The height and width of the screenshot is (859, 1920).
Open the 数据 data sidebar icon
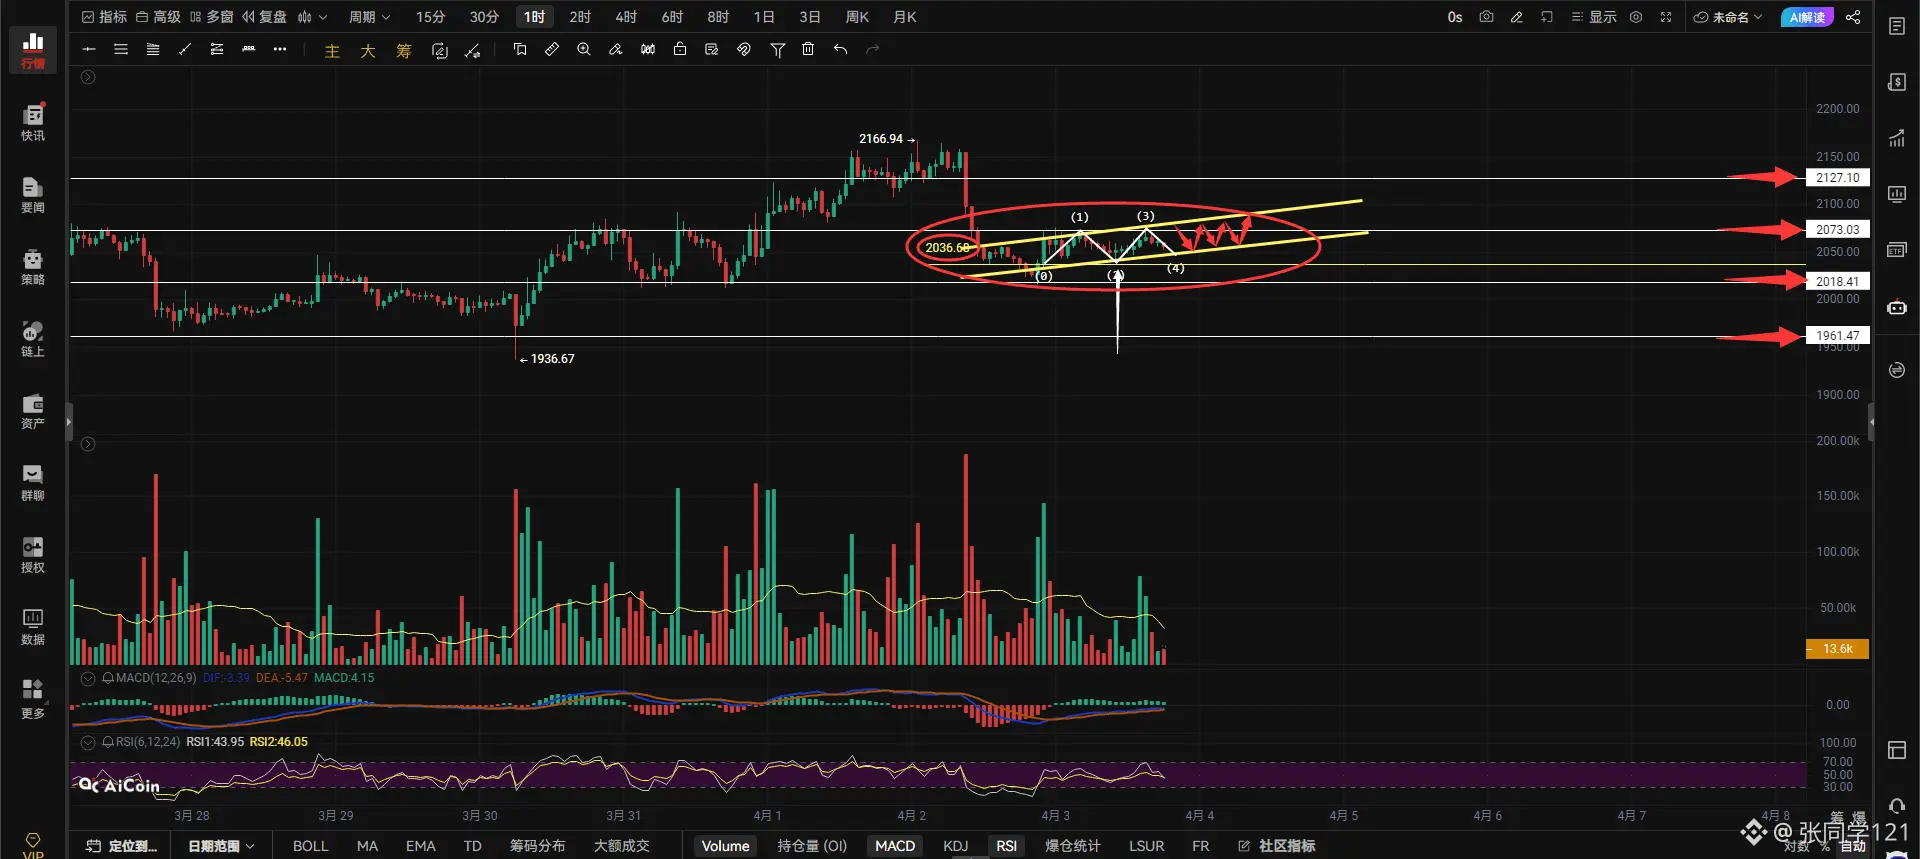tap(33, 626)
